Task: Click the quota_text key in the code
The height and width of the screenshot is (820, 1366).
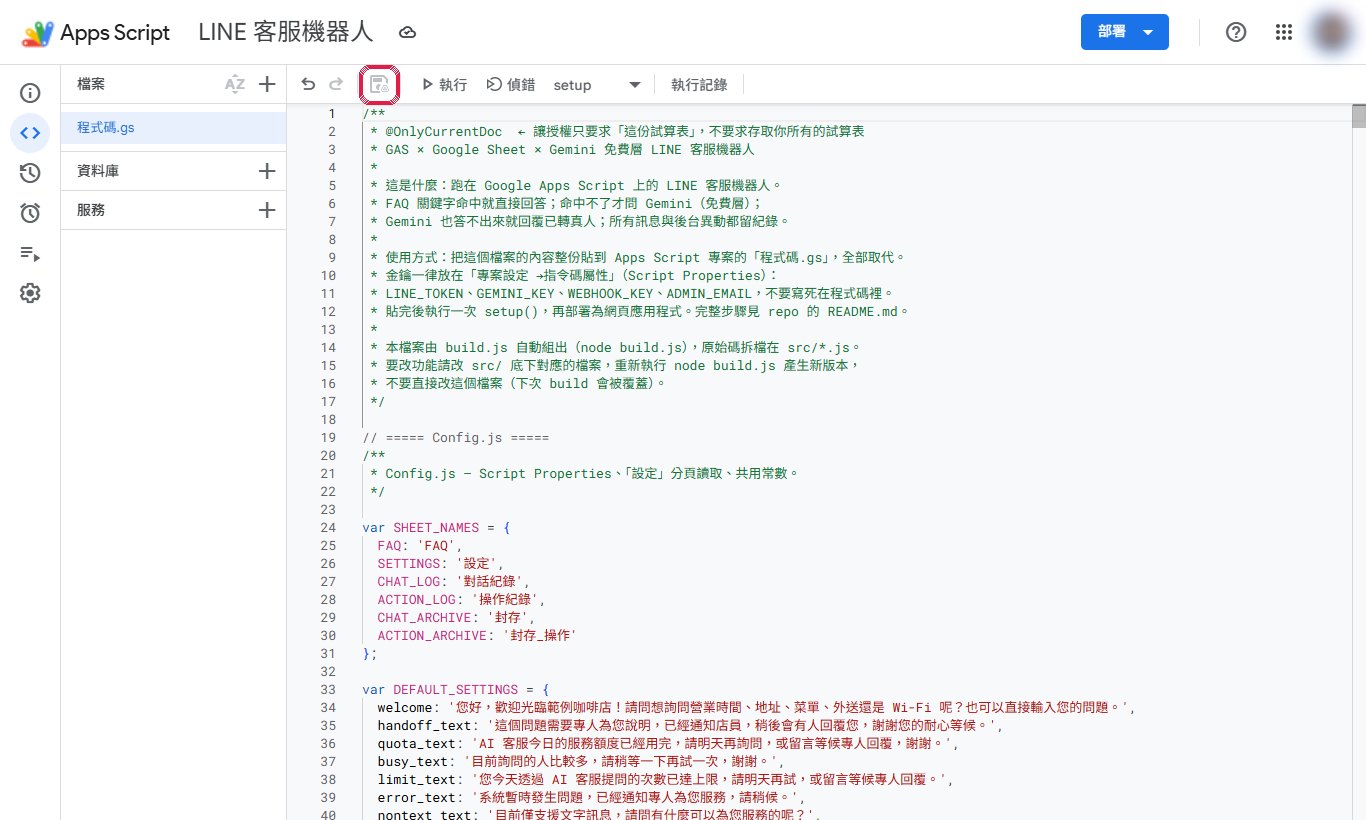Action: [414, 743]
